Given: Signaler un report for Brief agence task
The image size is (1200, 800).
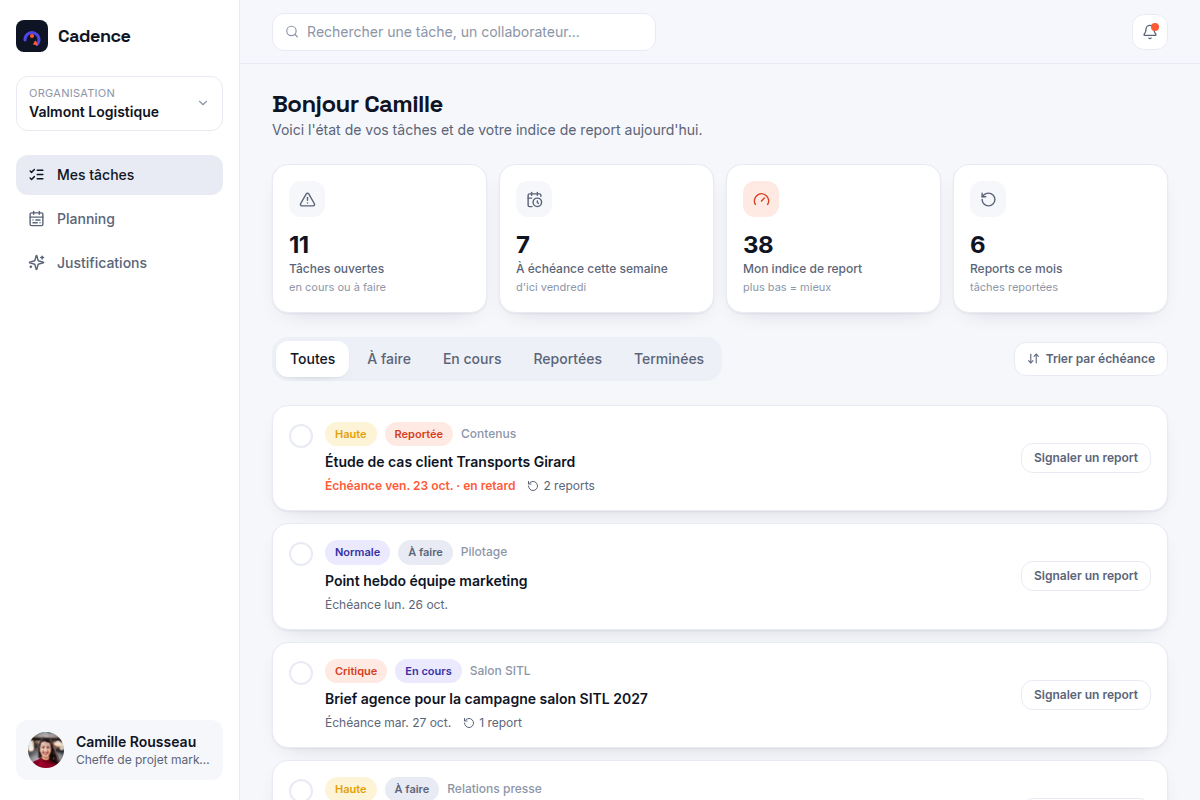Looking at the screenshot, I should tap(1086, 695).
